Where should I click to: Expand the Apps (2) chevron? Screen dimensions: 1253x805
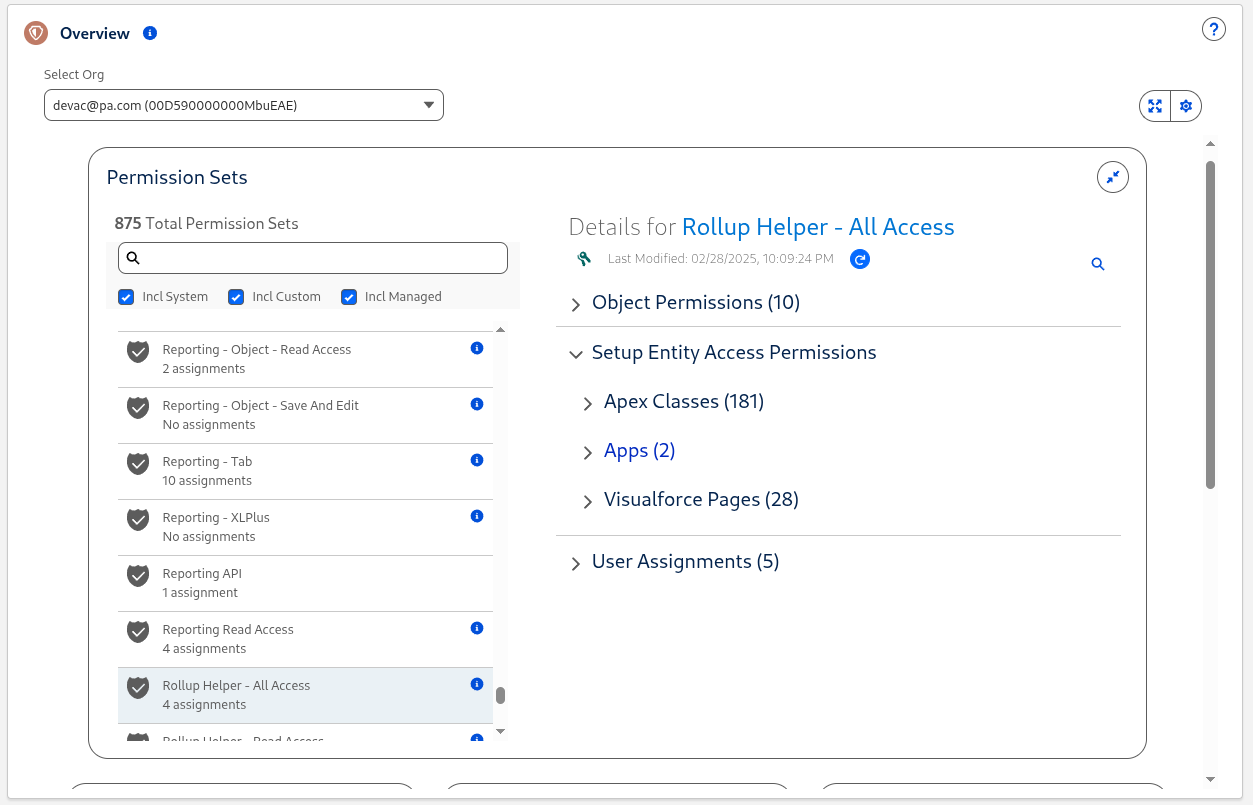tap(588, 453)
